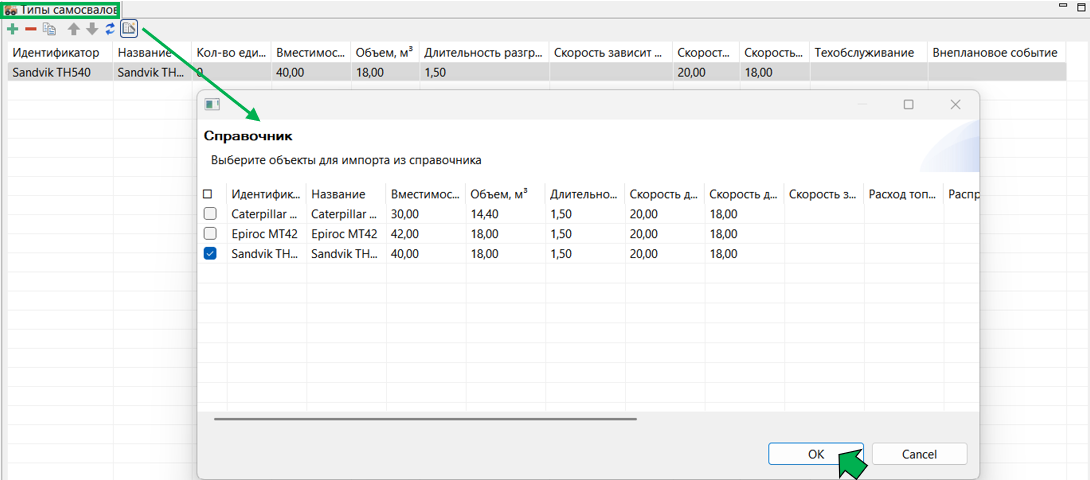Close the Справочник dialog with the X
The image size is (1090, 480).
955,104
